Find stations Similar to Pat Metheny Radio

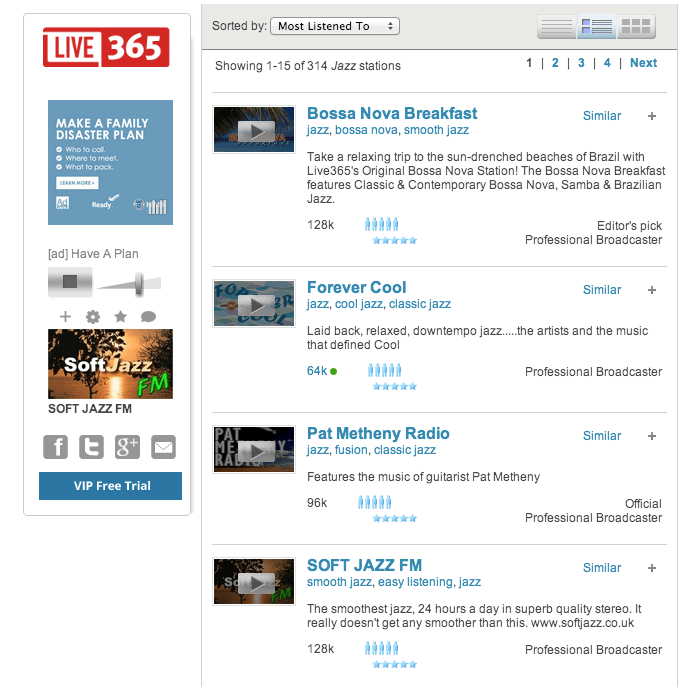(x=602, y=436)
